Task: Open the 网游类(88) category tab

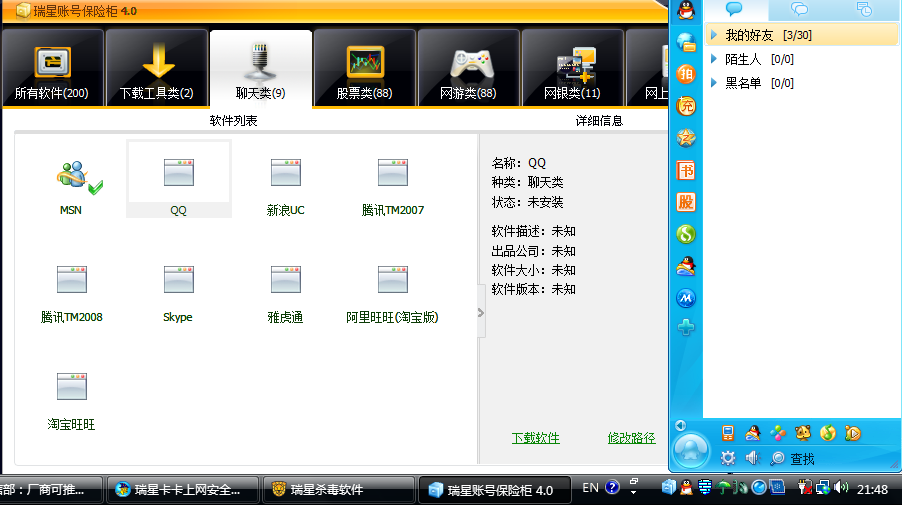Action: (x=469, y=68)
